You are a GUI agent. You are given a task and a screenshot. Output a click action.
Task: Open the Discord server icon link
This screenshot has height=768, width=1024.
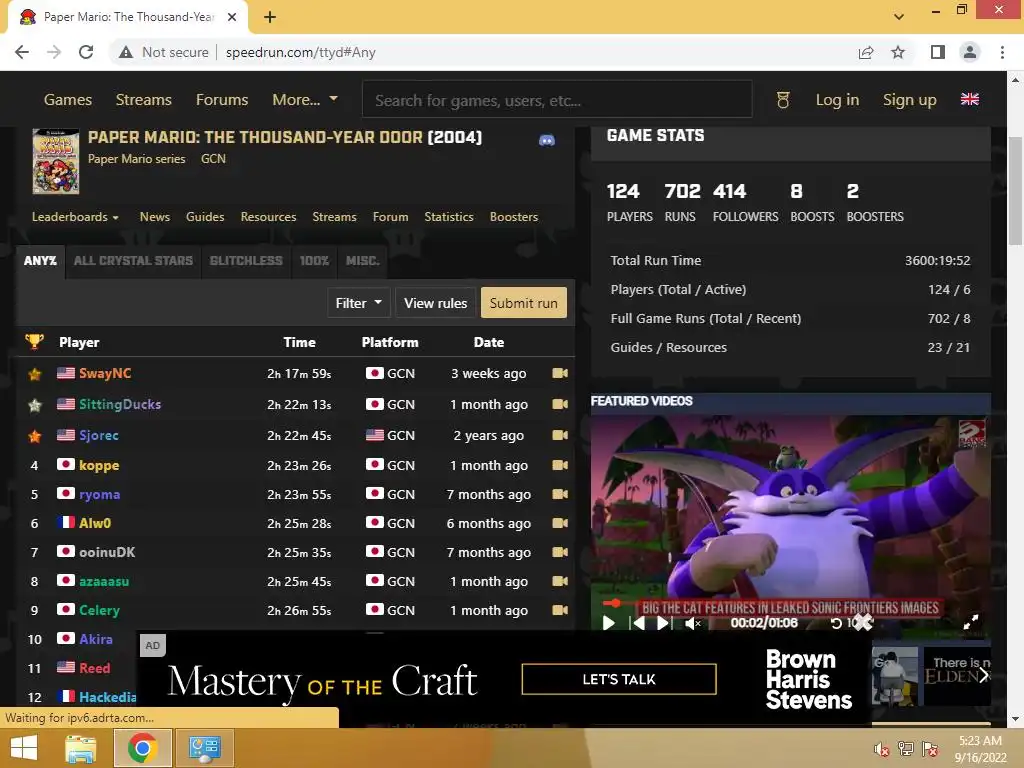[547, 140]
